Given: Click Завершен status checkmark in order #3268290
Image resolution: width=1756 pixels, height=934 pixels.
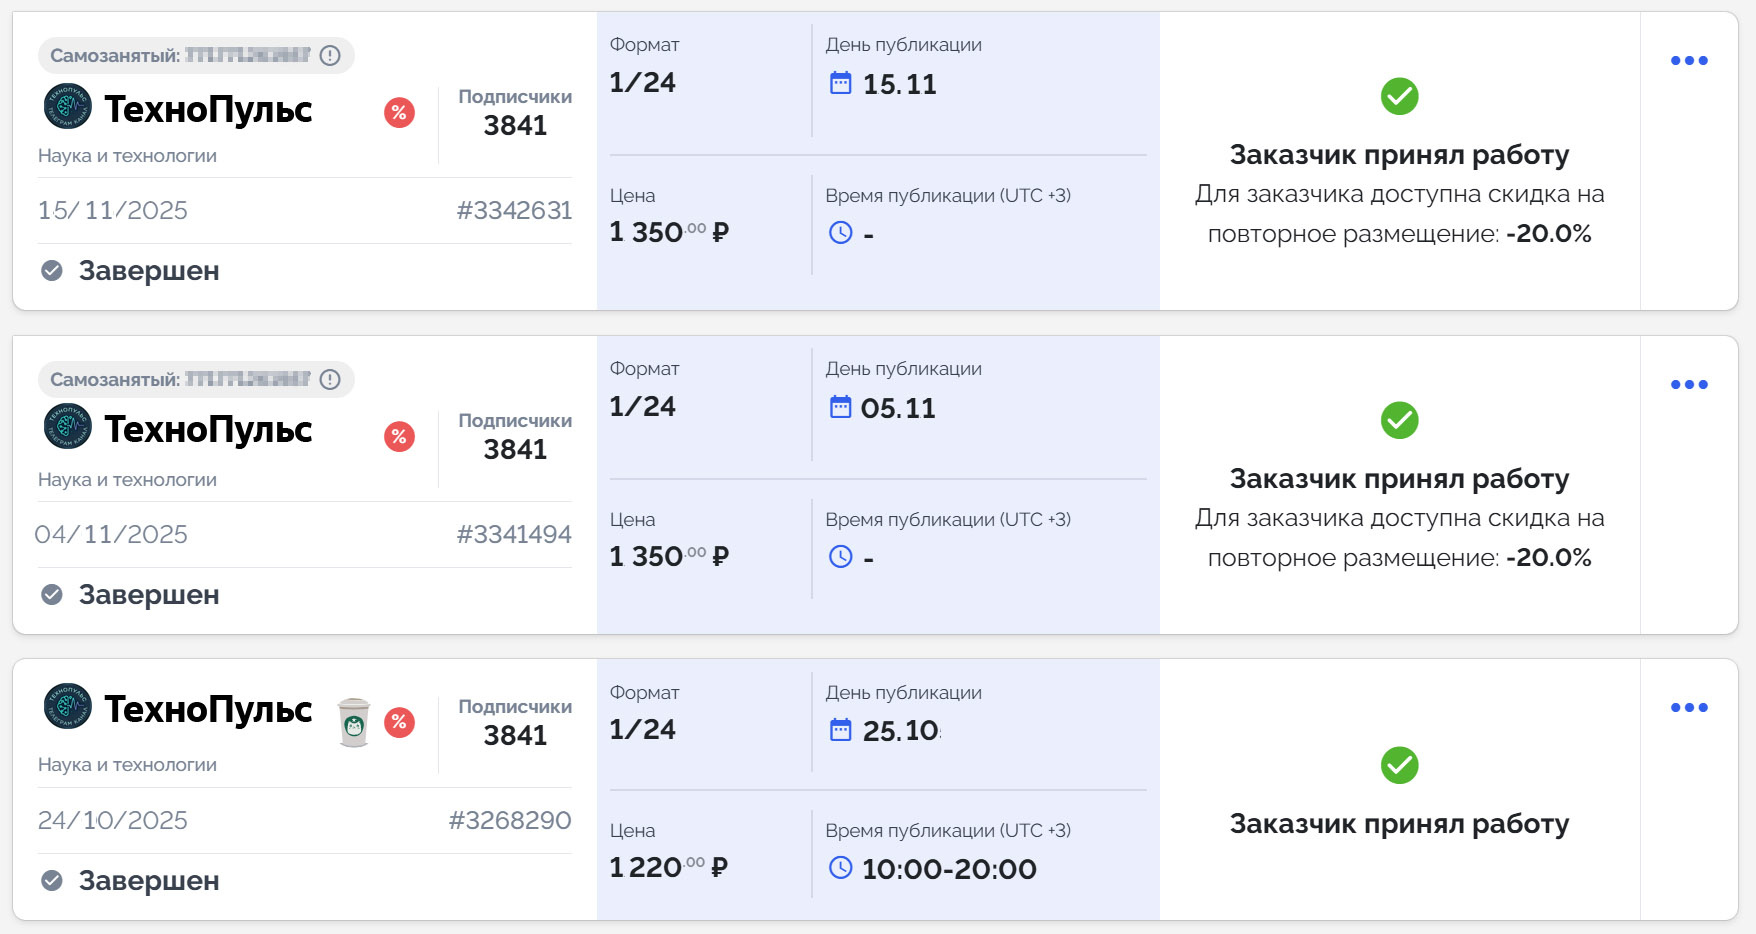Looking at the screenshot, I should (52, 881).
